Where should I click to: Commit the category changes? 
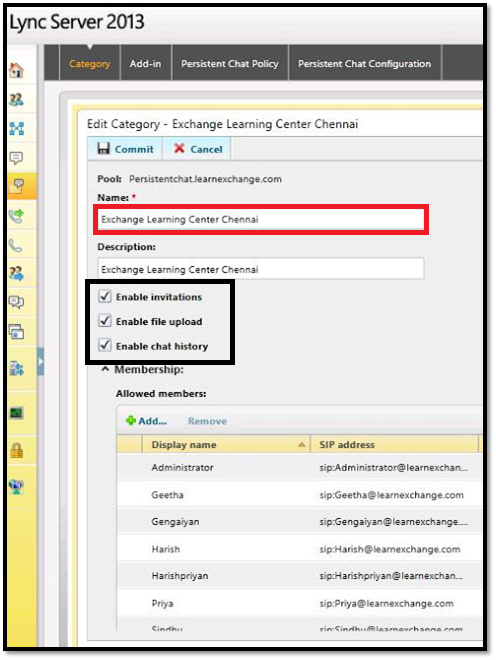(x=125, y=149)
